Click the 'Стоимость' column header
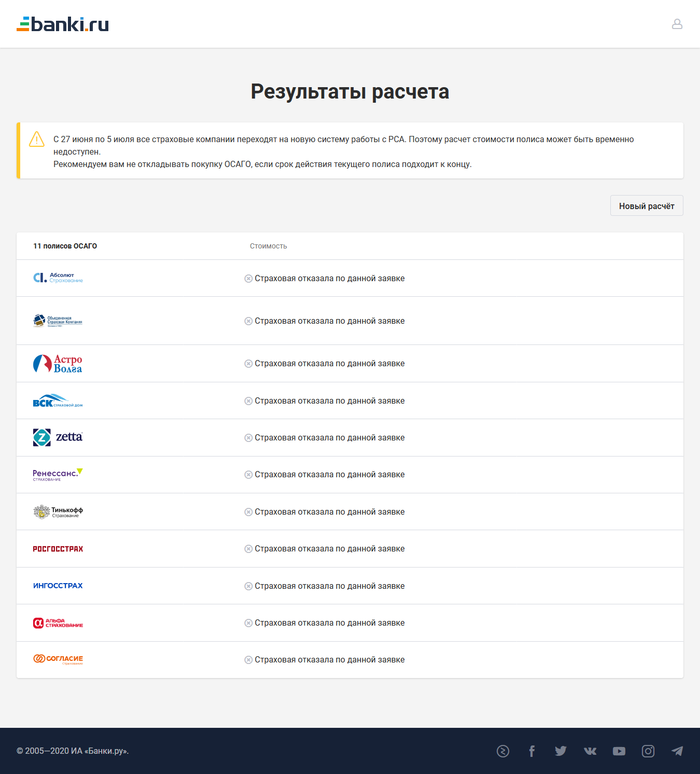700x774 pixels. pos(268,246)
